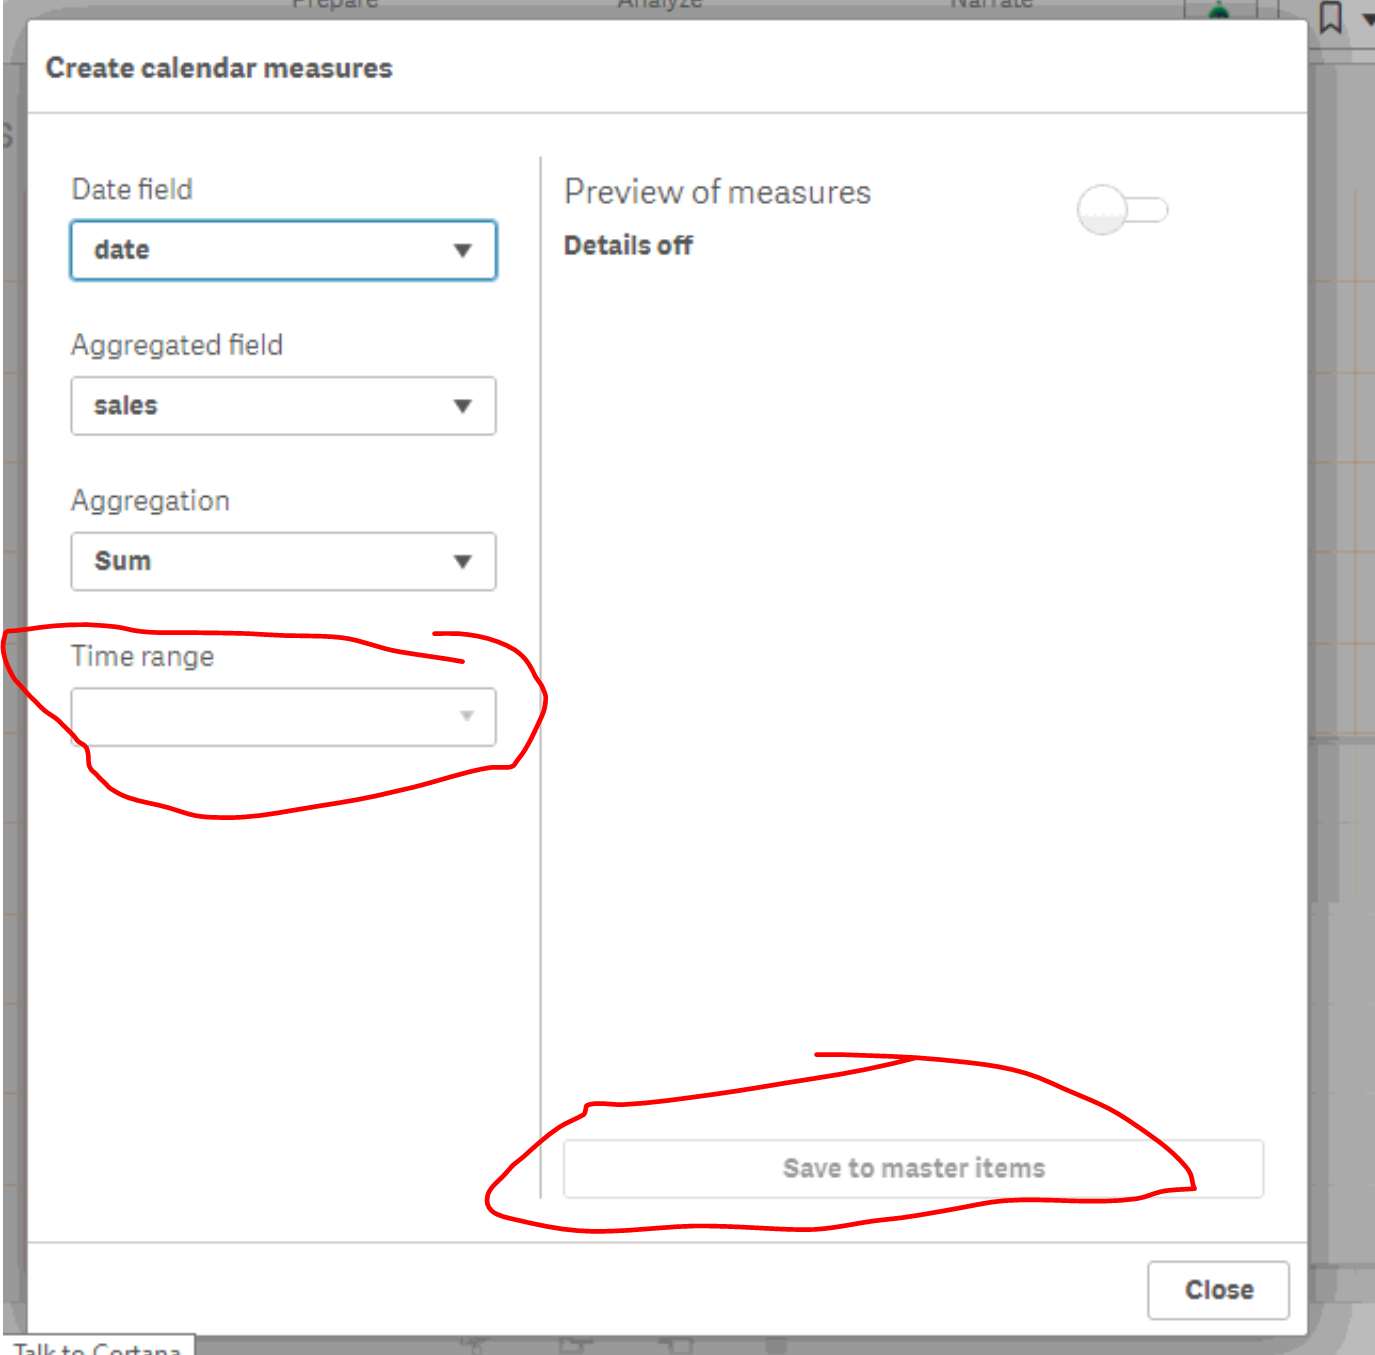The height and width of the screenshot is (1355, 1375).
Task: Enable measure details with the preview switch
Action: 1124,207
